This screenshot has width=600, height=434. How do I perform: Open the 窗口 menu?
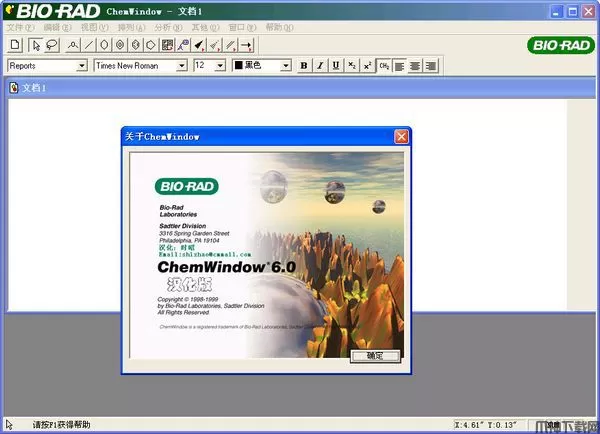242,27
